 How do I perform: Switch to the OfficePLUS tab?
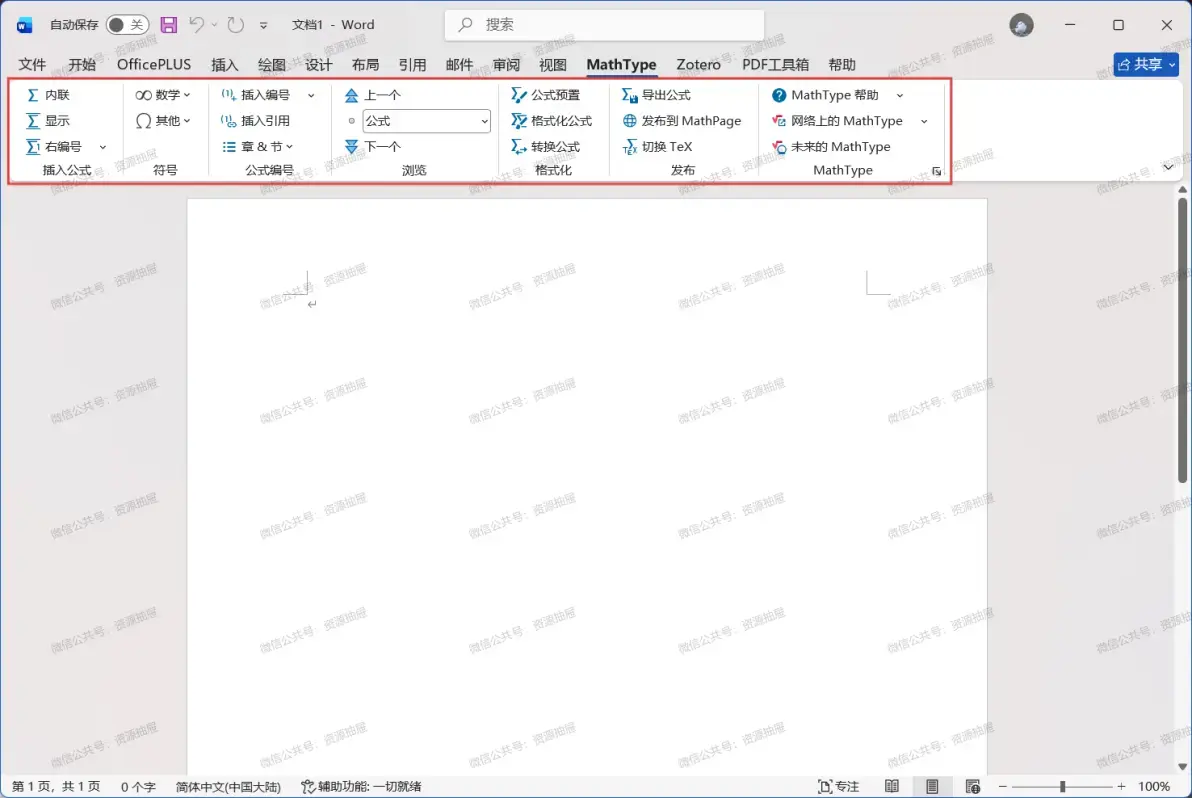pos(154,65)
